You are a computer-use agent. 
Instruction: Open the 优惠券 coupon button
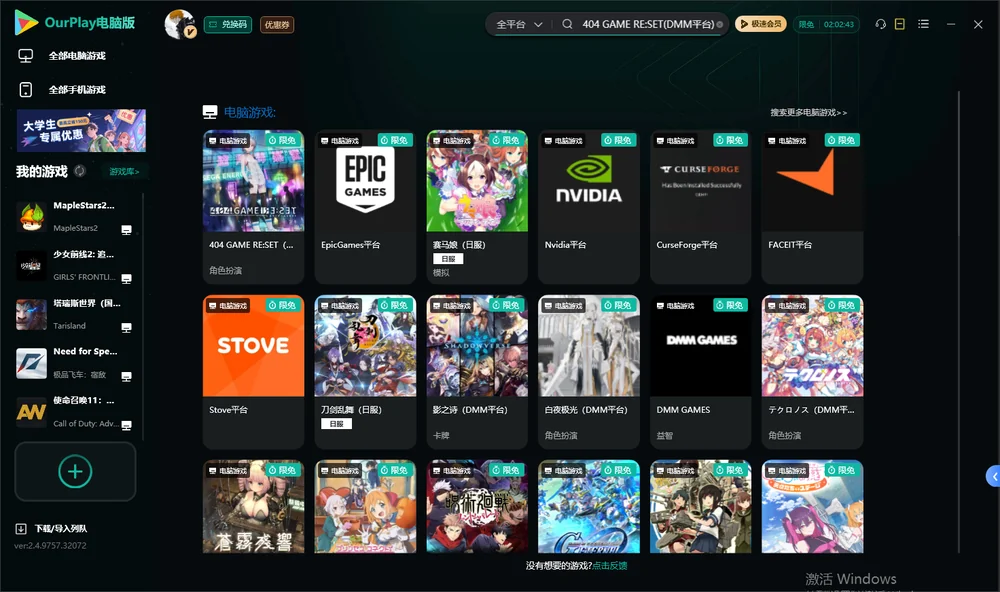[x=277, y=25]
